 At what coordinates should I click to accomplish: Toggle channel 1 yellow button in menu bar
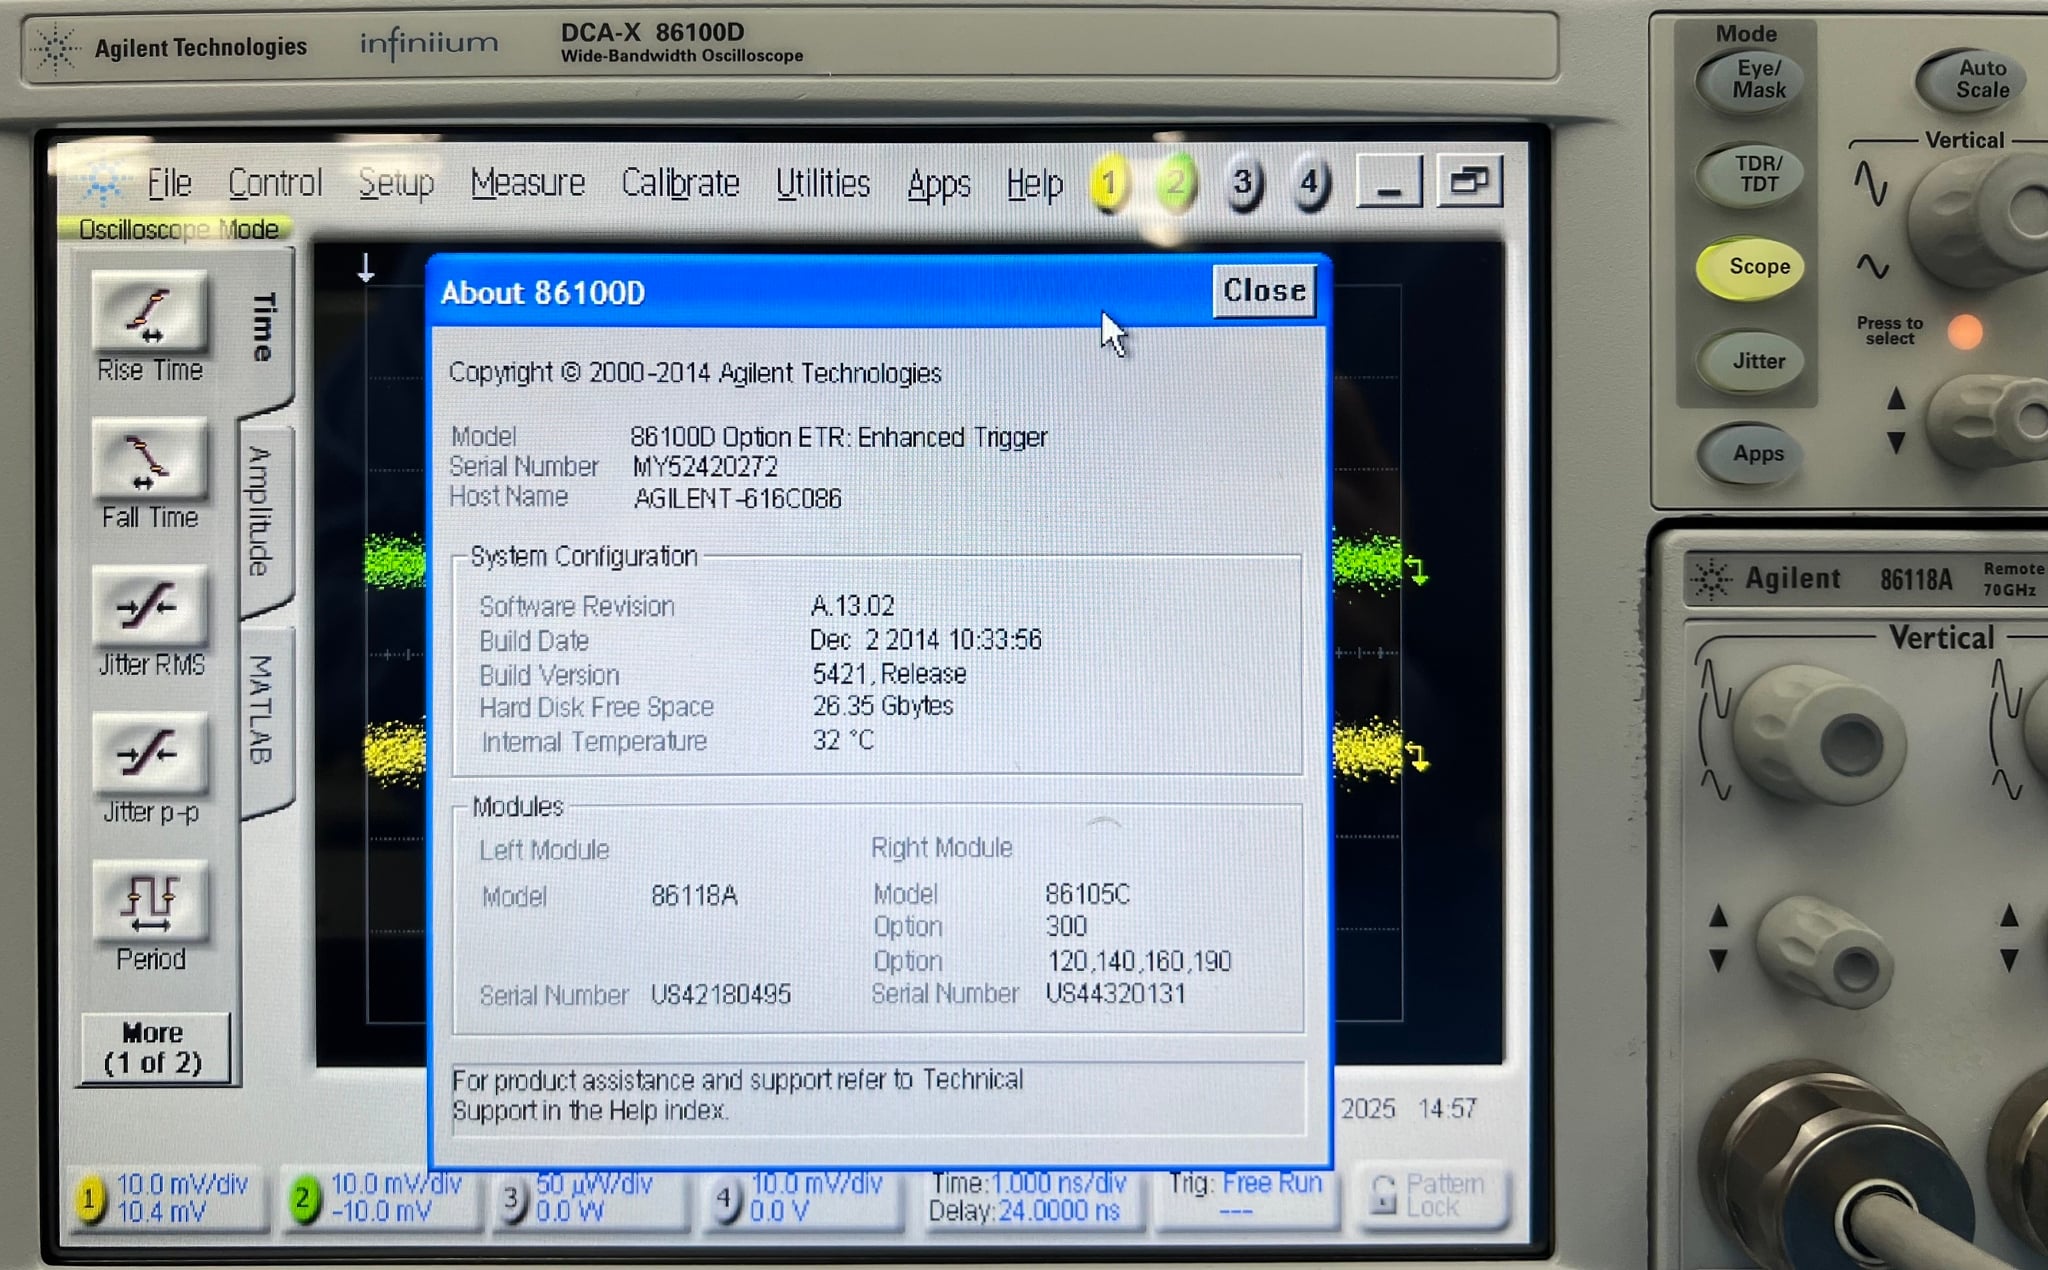[1108, 183]
